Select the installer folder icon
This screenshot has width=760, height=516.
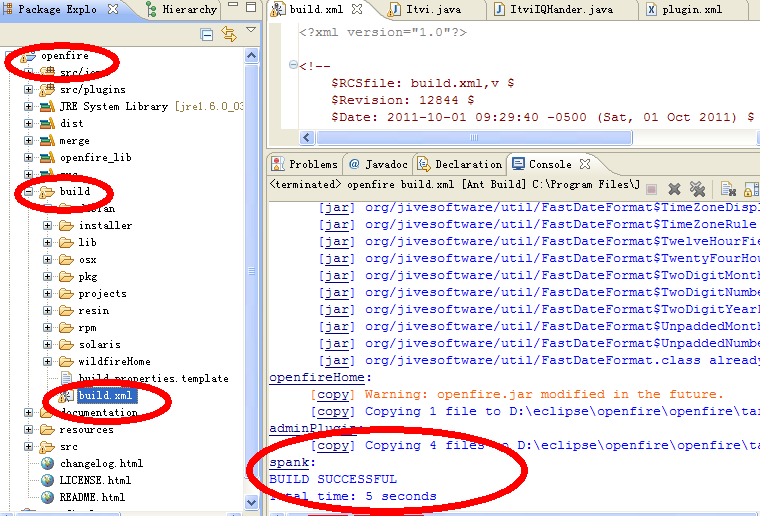[66, 225]
